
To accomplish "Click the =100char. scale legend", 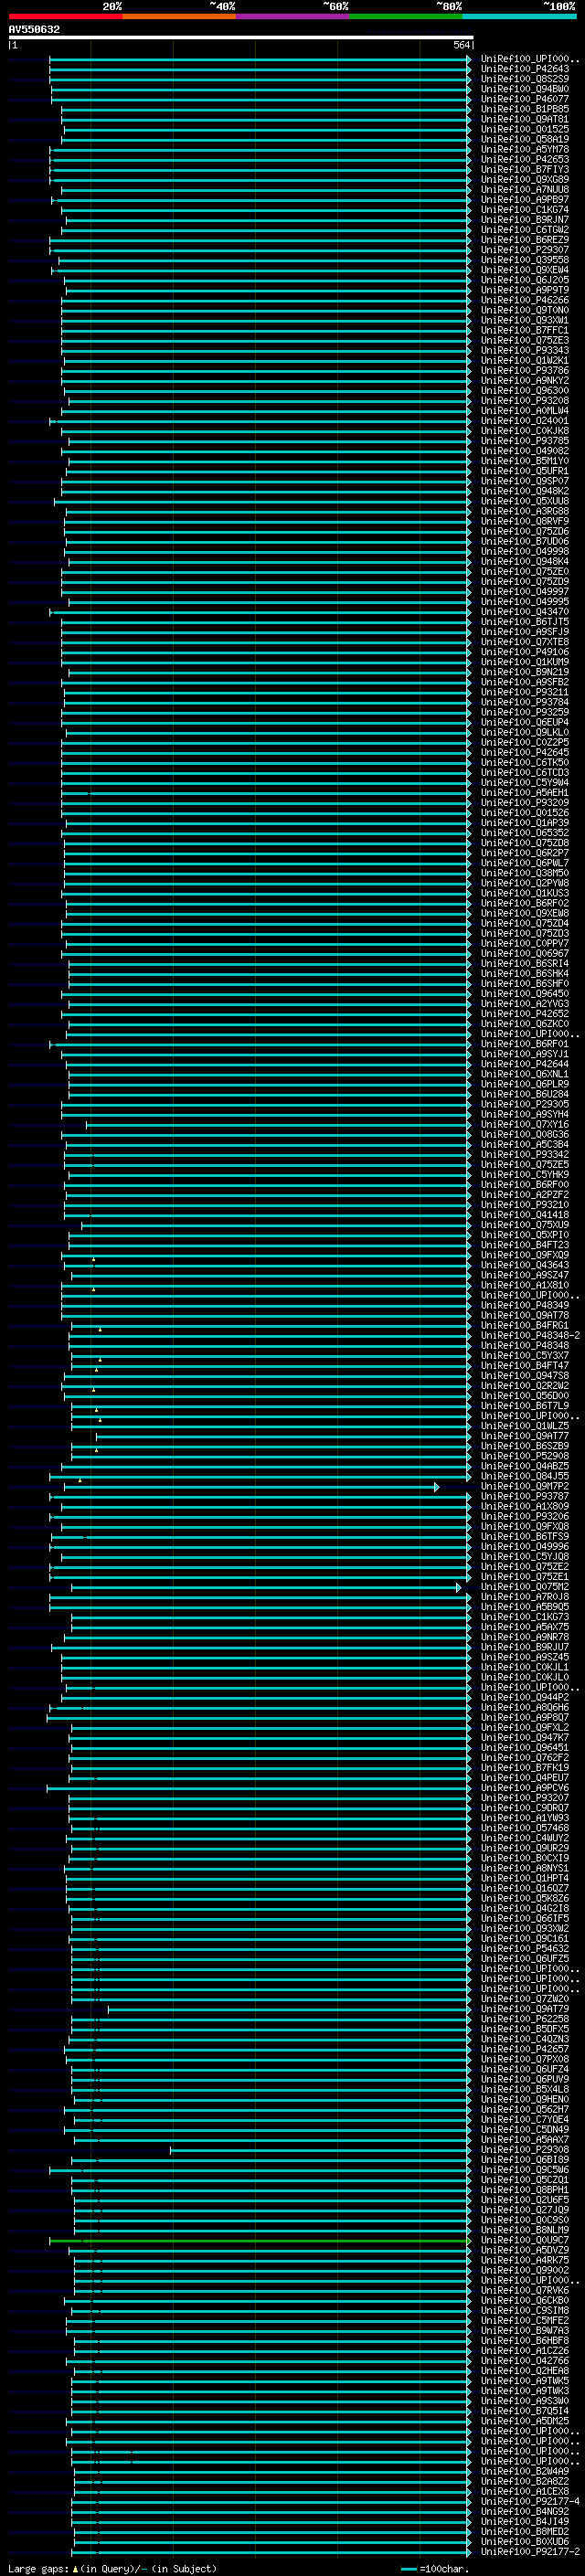I will (434, 2569).
